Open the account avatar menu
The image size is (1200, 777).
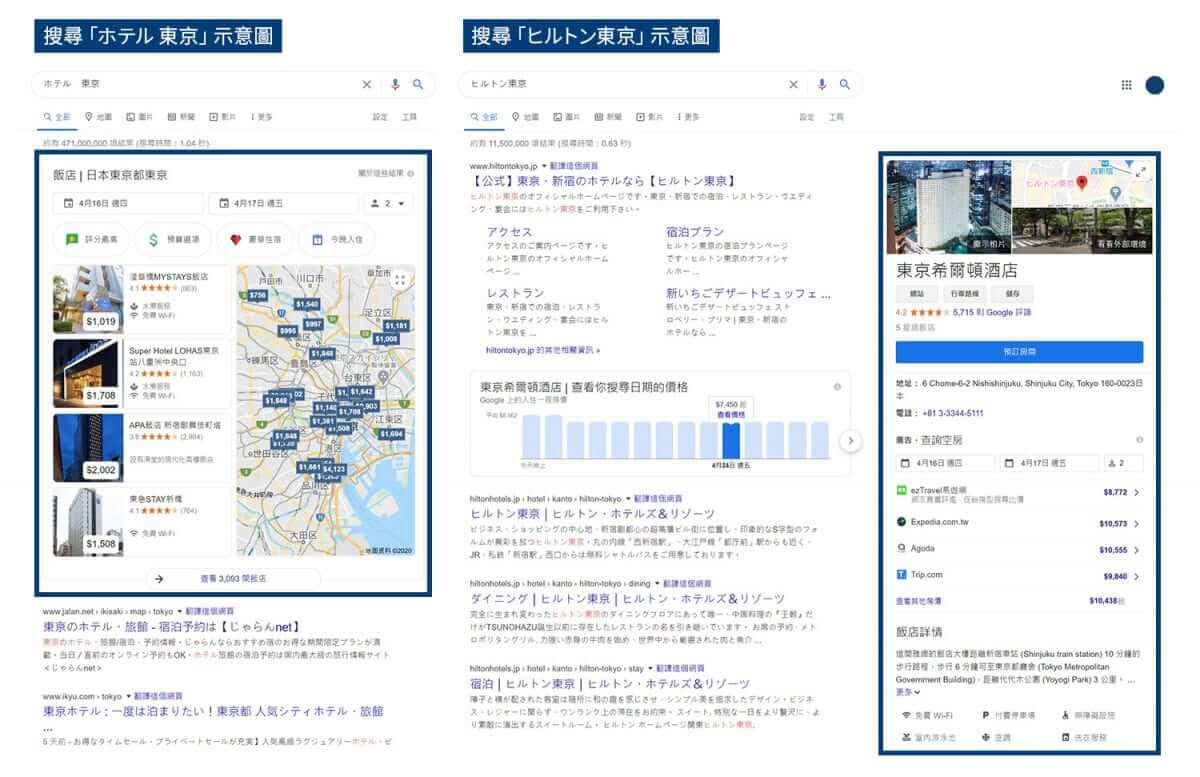click(x=1155, y=85)
